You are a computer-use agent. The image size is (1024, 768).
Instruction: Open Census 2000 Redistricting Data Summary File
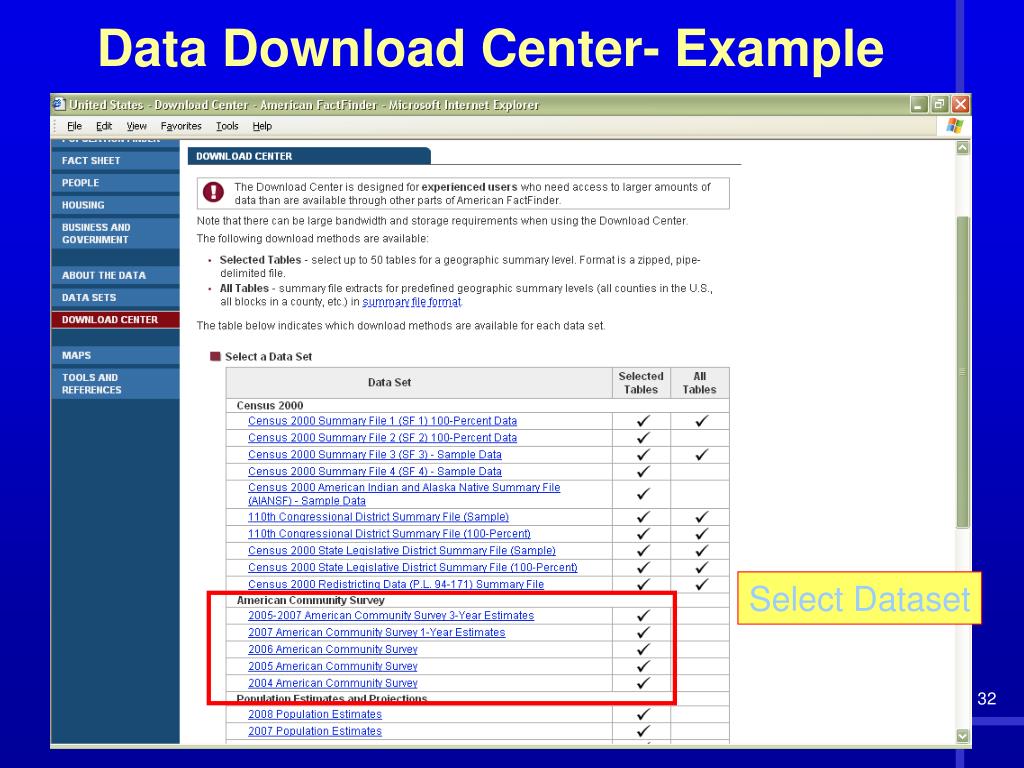[396, 584]
